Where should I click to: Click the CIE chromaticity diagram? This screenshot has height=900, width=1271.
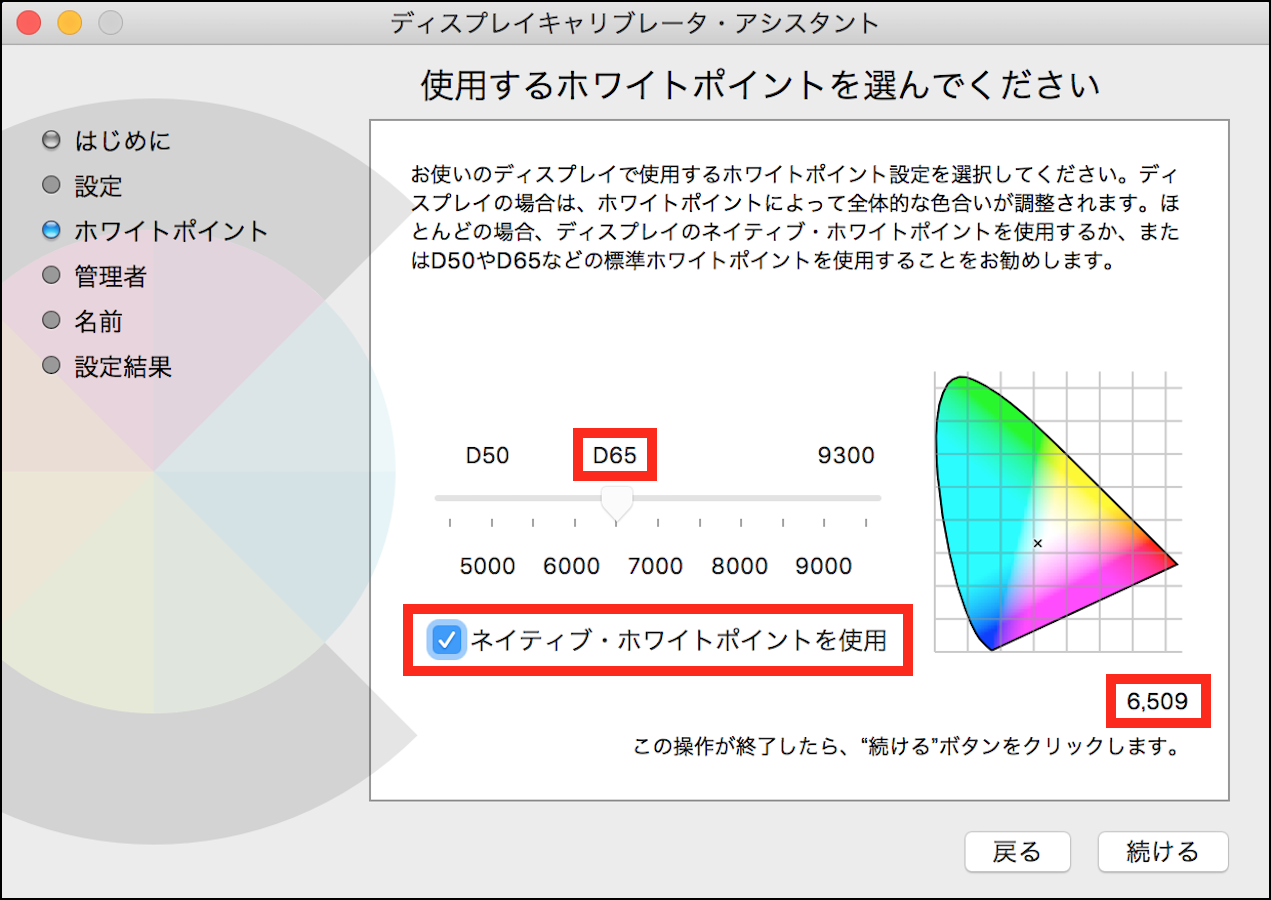point(1058,512)
